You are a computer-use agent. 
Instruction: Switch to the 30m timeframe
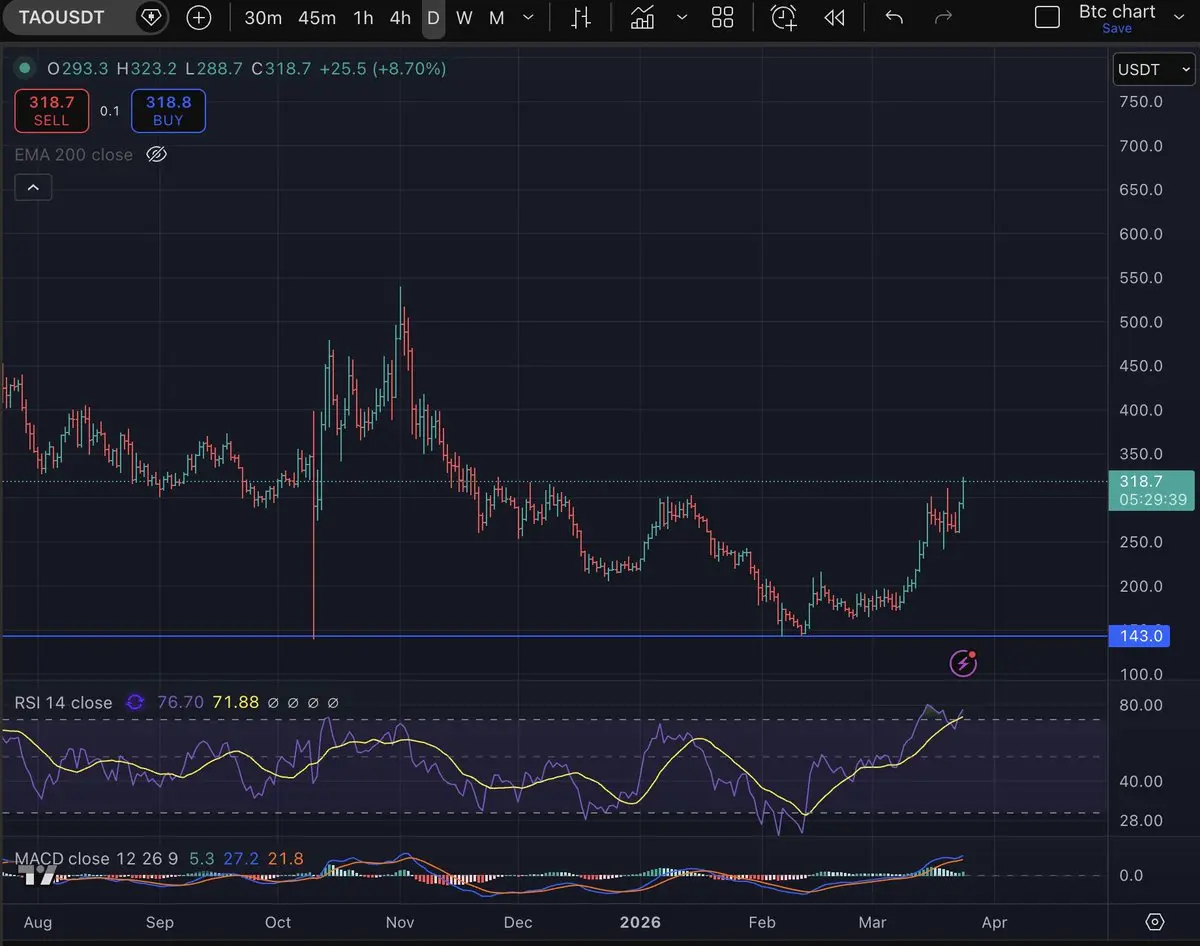coord(263,18)
